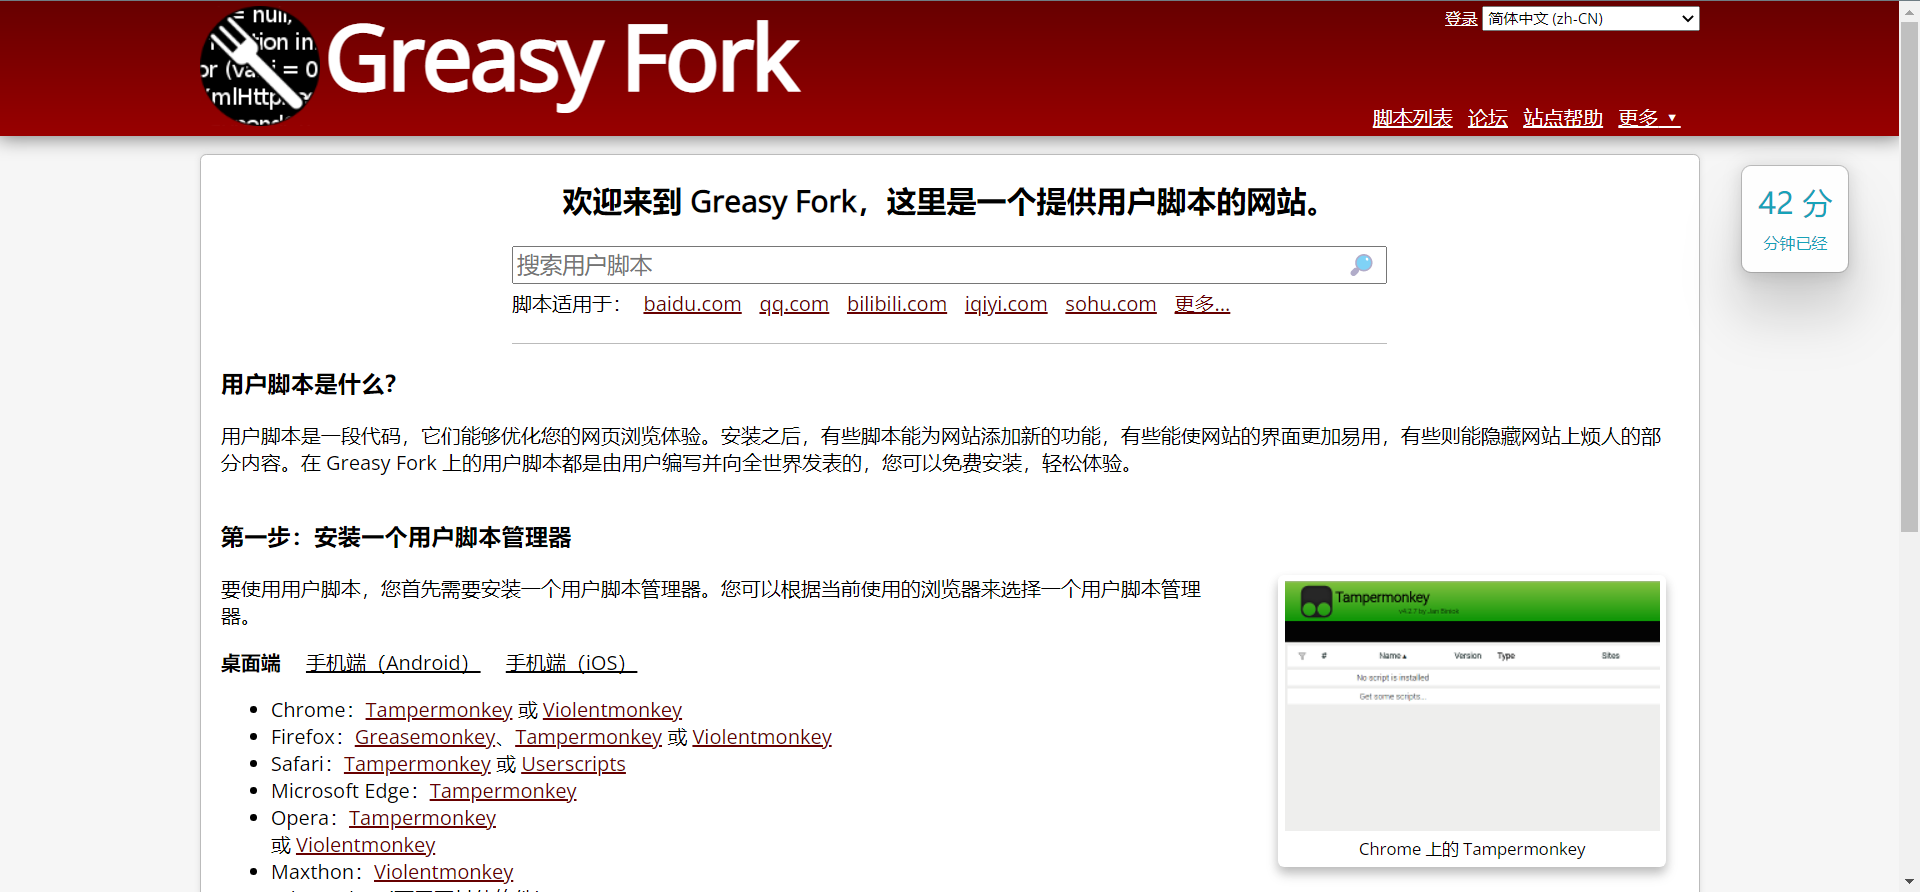The image size is (1920, 892).
Task: Show scripts for bilibili.com
Action: (896, 304)
